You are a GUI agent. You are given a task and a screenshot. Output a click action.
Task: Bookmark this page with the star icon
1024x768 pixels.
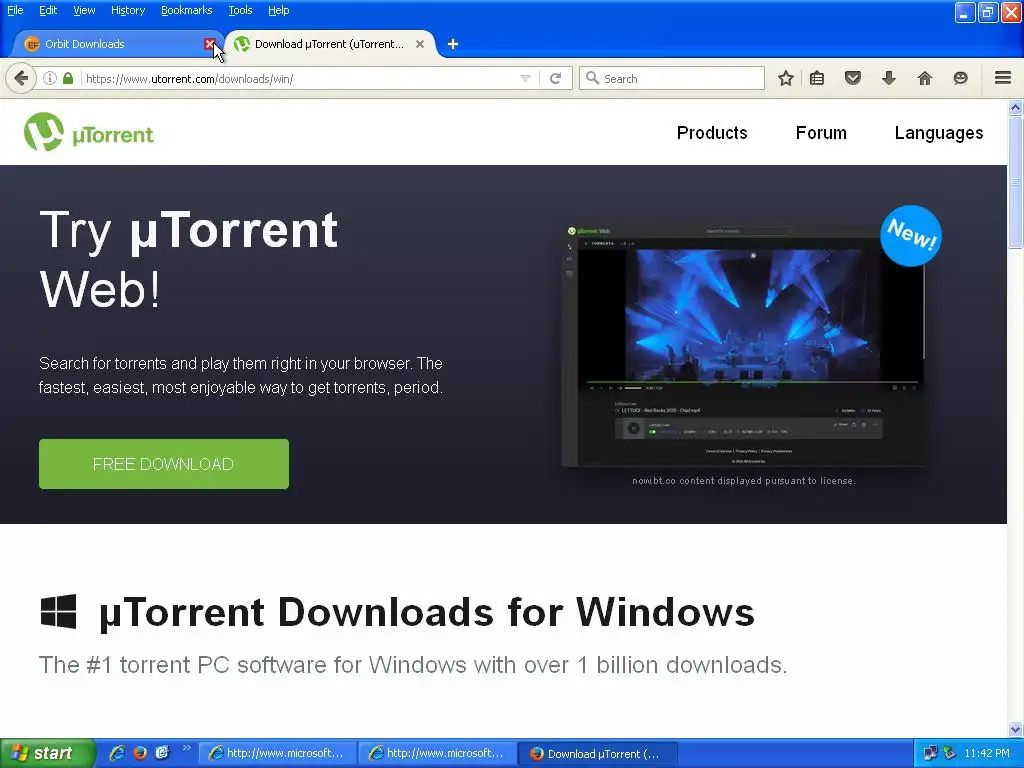[x=786, y=78]
